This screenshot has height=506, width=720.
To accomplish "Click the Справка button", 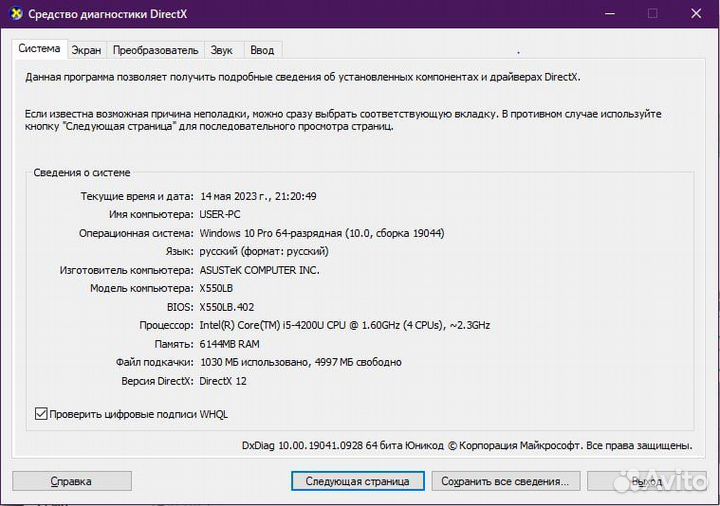I will [72, 481].
